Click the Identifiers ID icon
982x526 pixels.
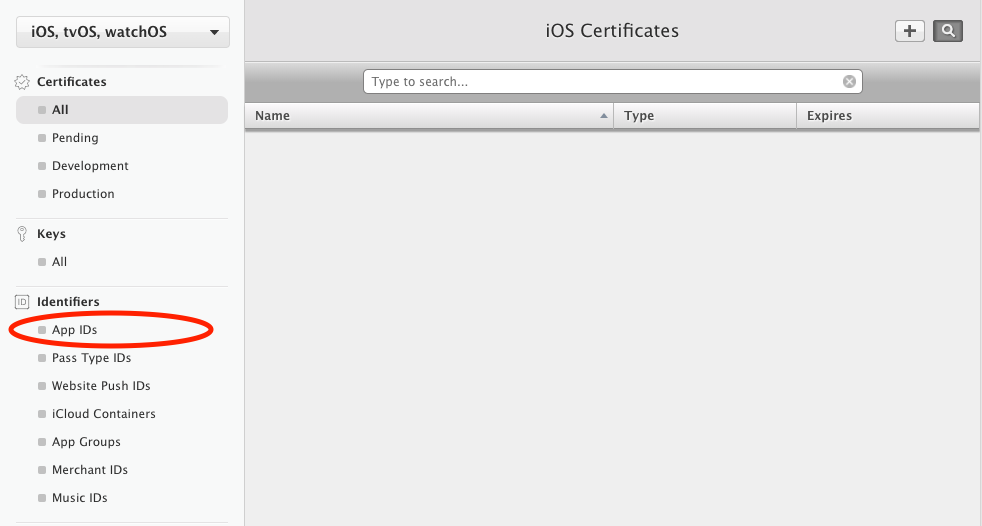[22, 302]
